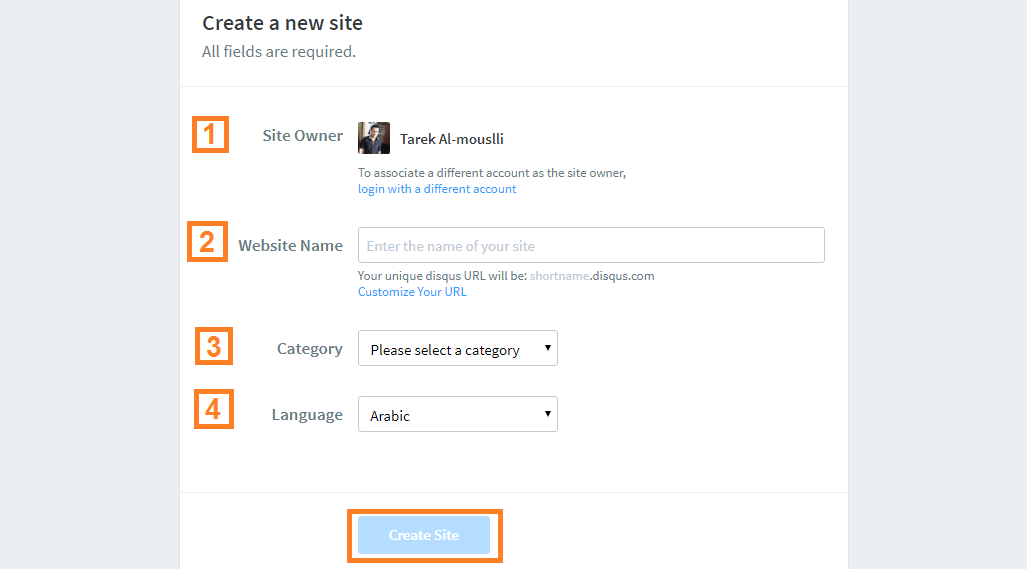Click the orange step 2 marker
The width and height of the screenshot is (1027, 569).
point(208,242)
